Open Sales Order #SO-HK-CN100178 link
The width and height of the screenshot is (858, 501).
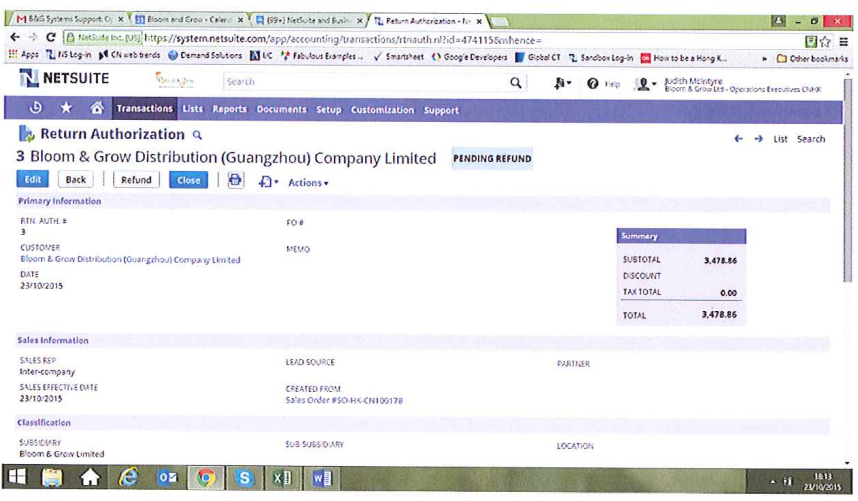[x=344, y=400]
